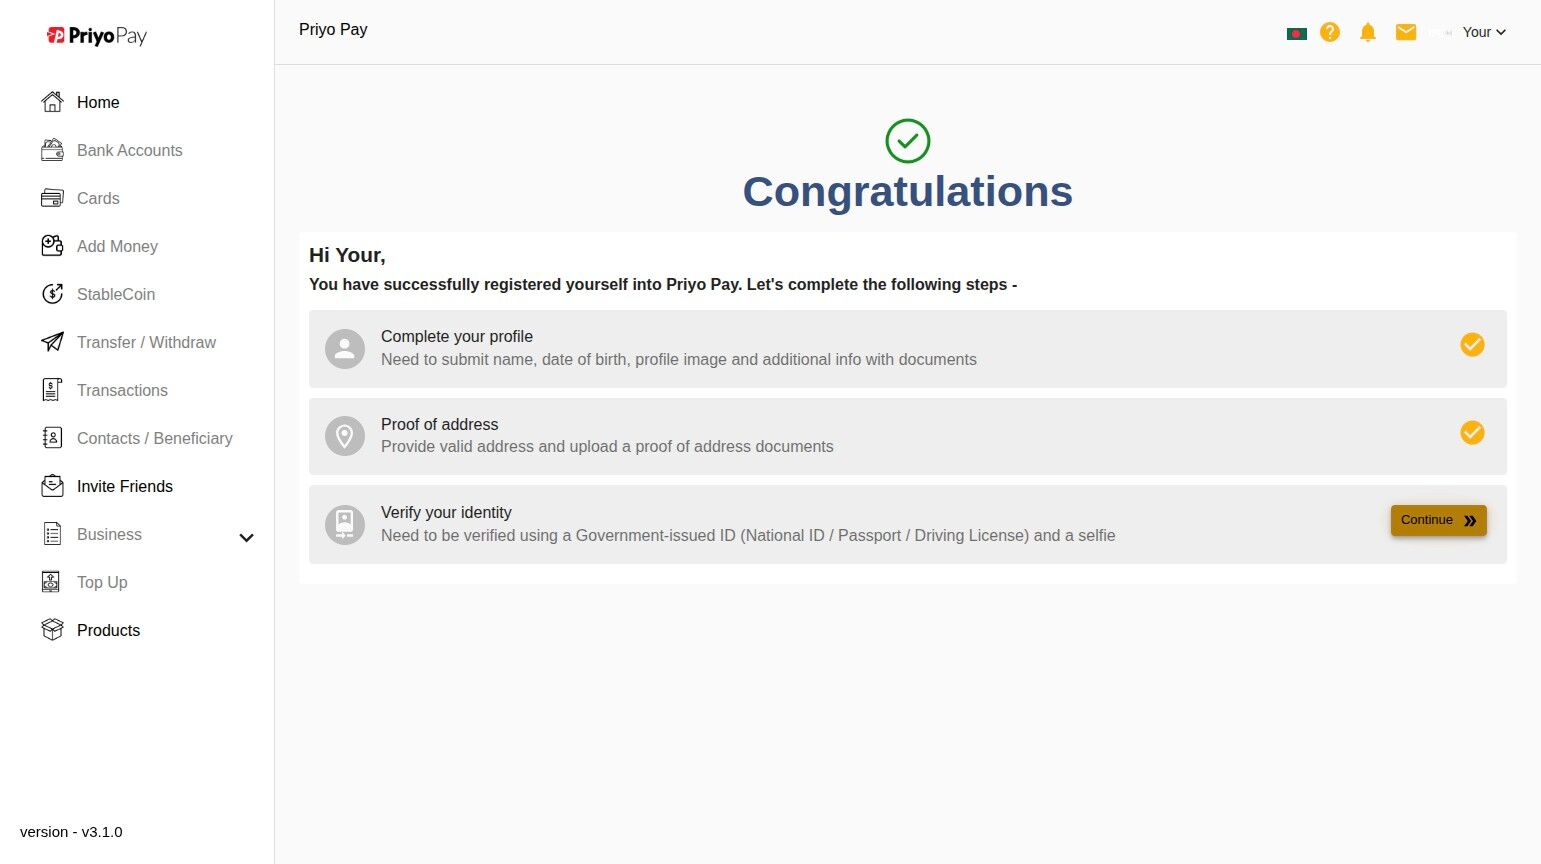Viewport: 1541px width, 864px height.
Task: Open Transactions from sidebar
Action: (122, 390)
